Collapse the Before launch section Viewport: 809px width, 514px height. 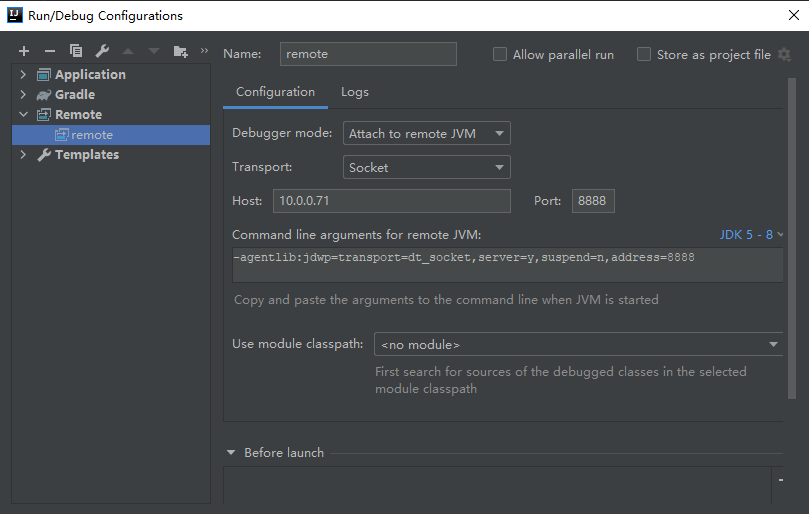pyautogui.click(x=232, y=453)
